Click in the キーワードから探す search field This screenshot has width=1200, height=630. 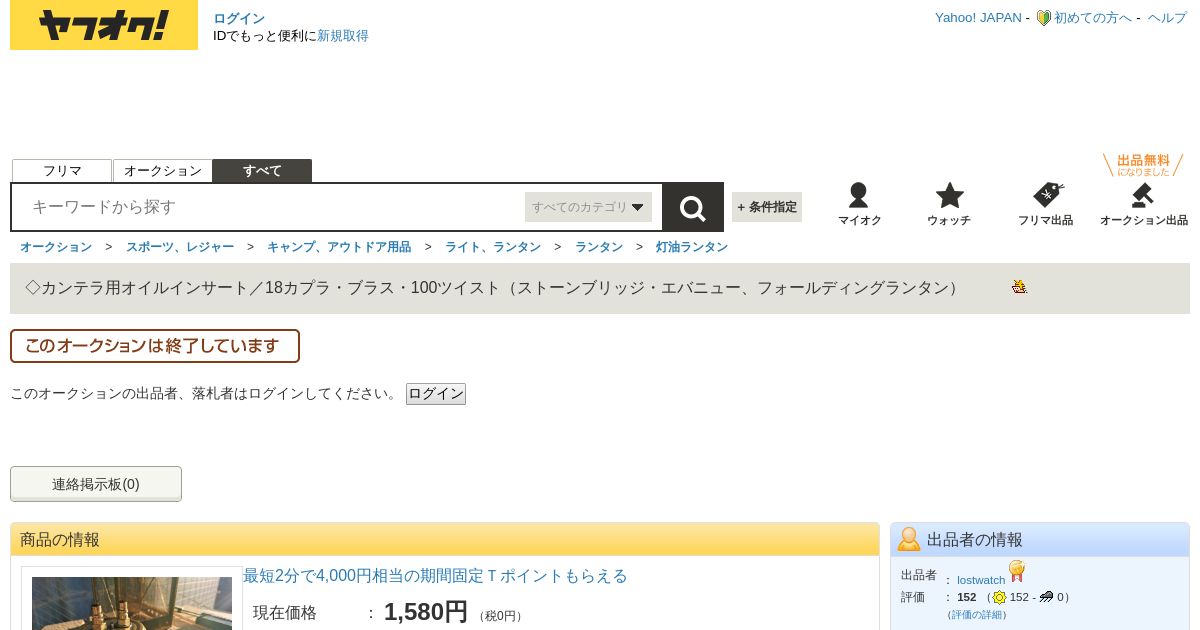click(x=270, y=207)
